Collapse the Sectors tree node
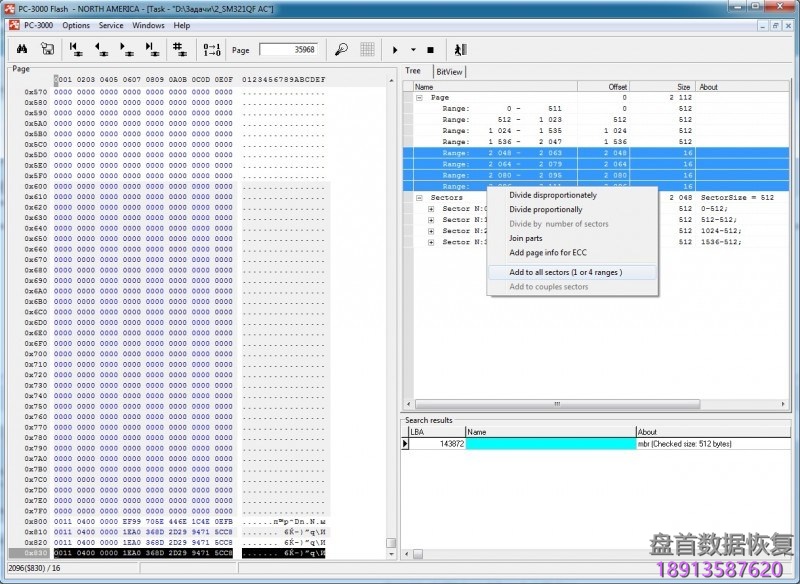This screenshot has height=584, width=800. coord(420,198)
